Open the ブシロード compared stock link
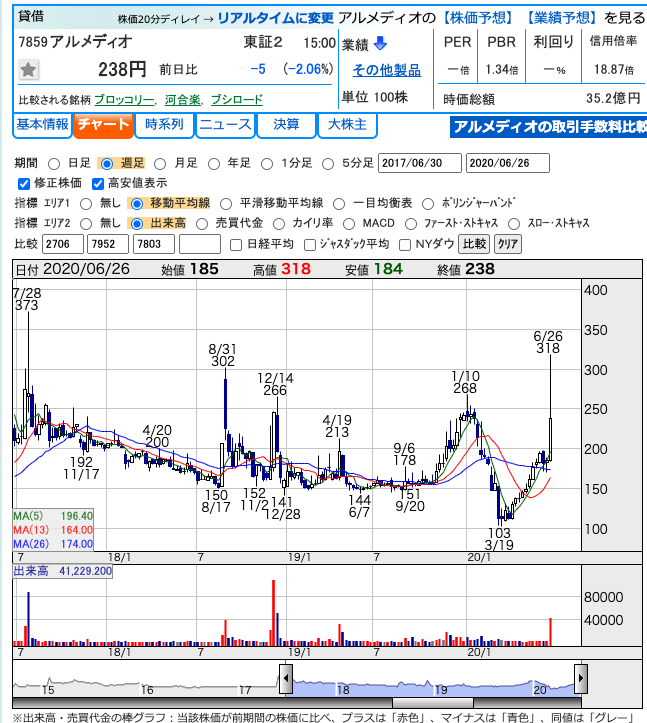This screenshot has width=647, height=723. [x=237, y=100]
